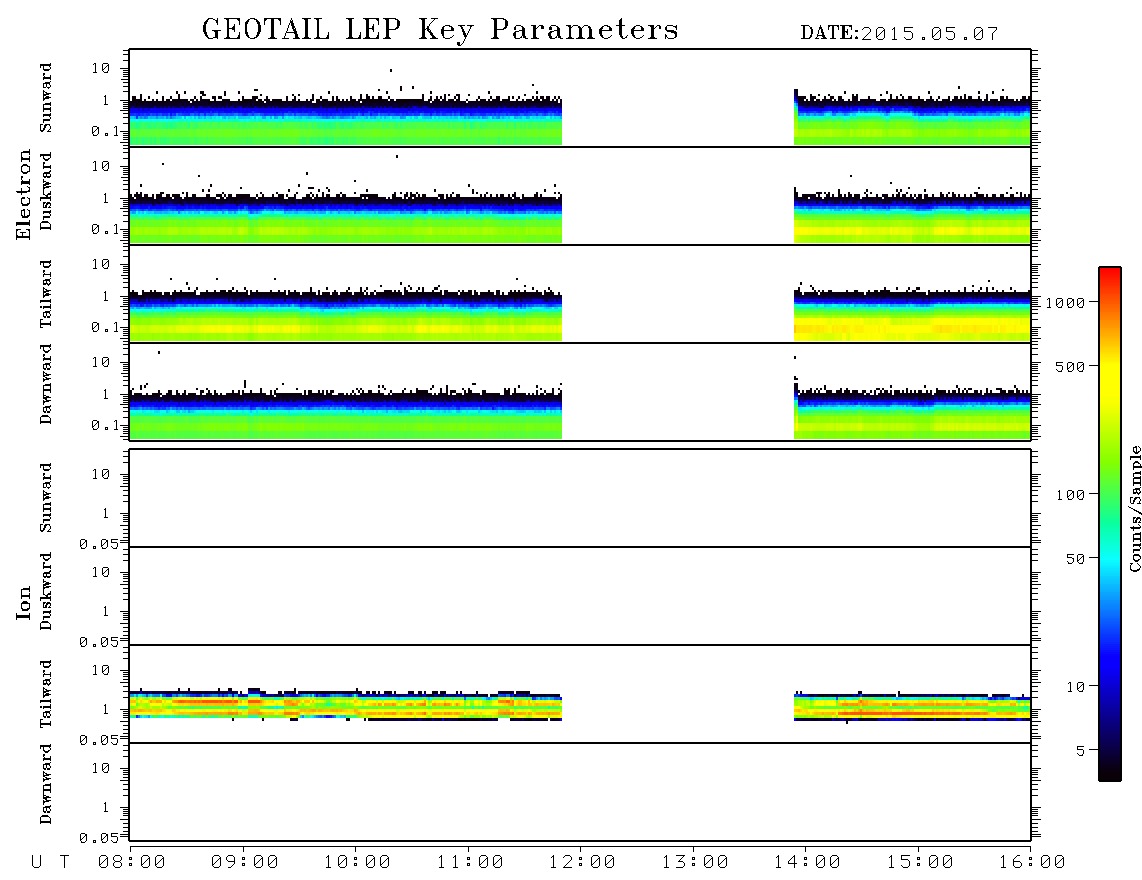Select the DATE:2015.05.07 label
1142x880 pixels.
tap(899, 34)
